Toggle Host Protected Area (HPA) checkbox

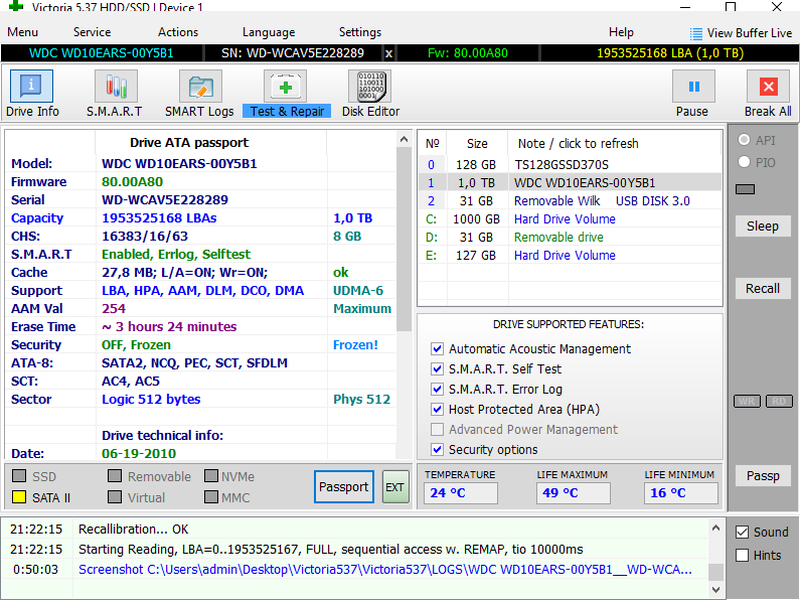point(437,409)
